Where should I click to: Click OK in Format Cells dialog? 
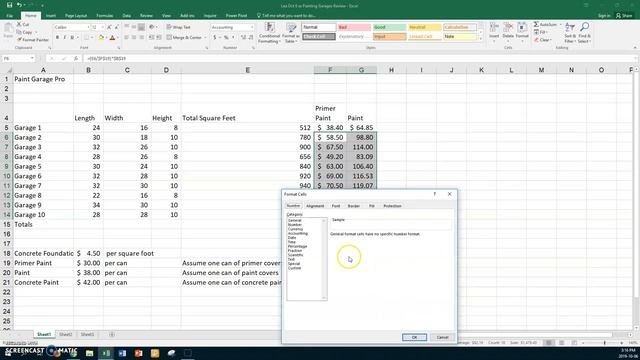414,337
